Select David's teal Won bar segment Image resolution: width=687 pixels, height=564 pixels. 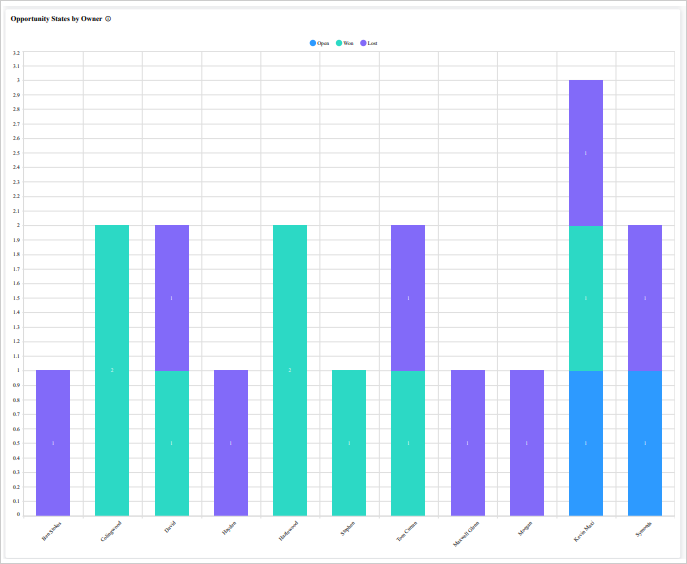171,443
